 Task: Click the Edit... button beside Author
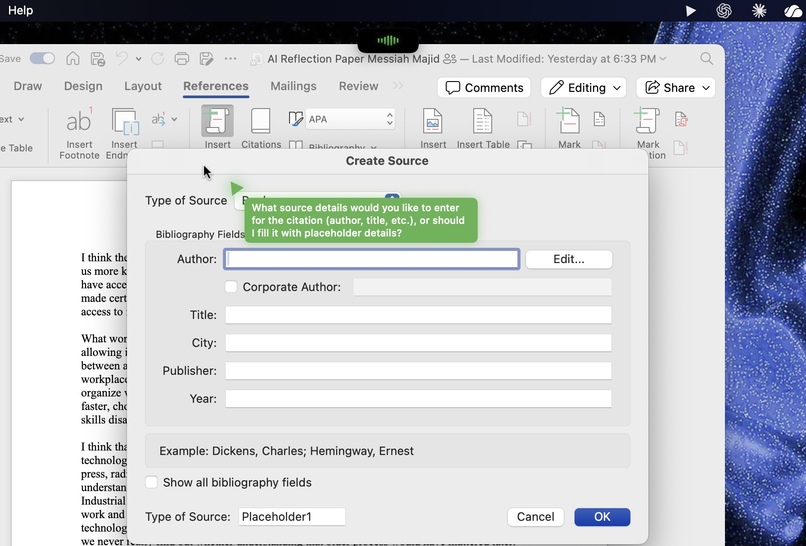click(569, 259)
